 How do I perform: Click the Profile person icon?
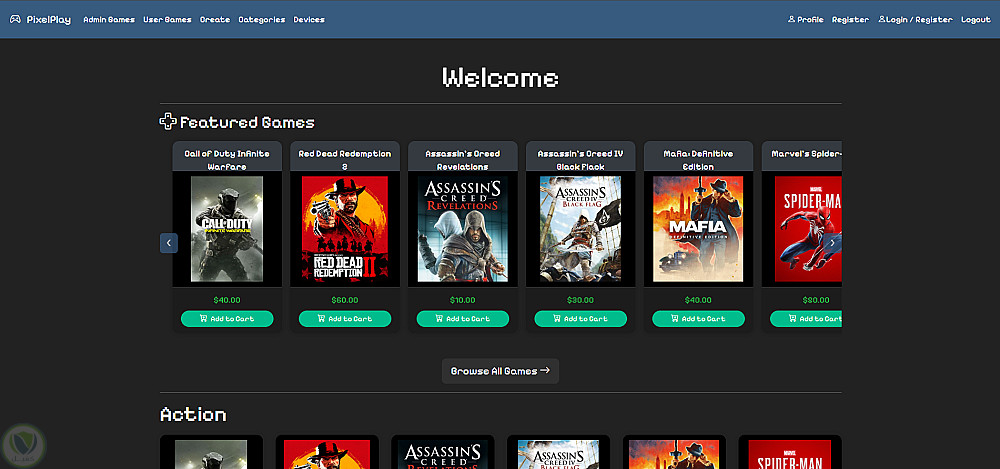click(x=791, y=19)
